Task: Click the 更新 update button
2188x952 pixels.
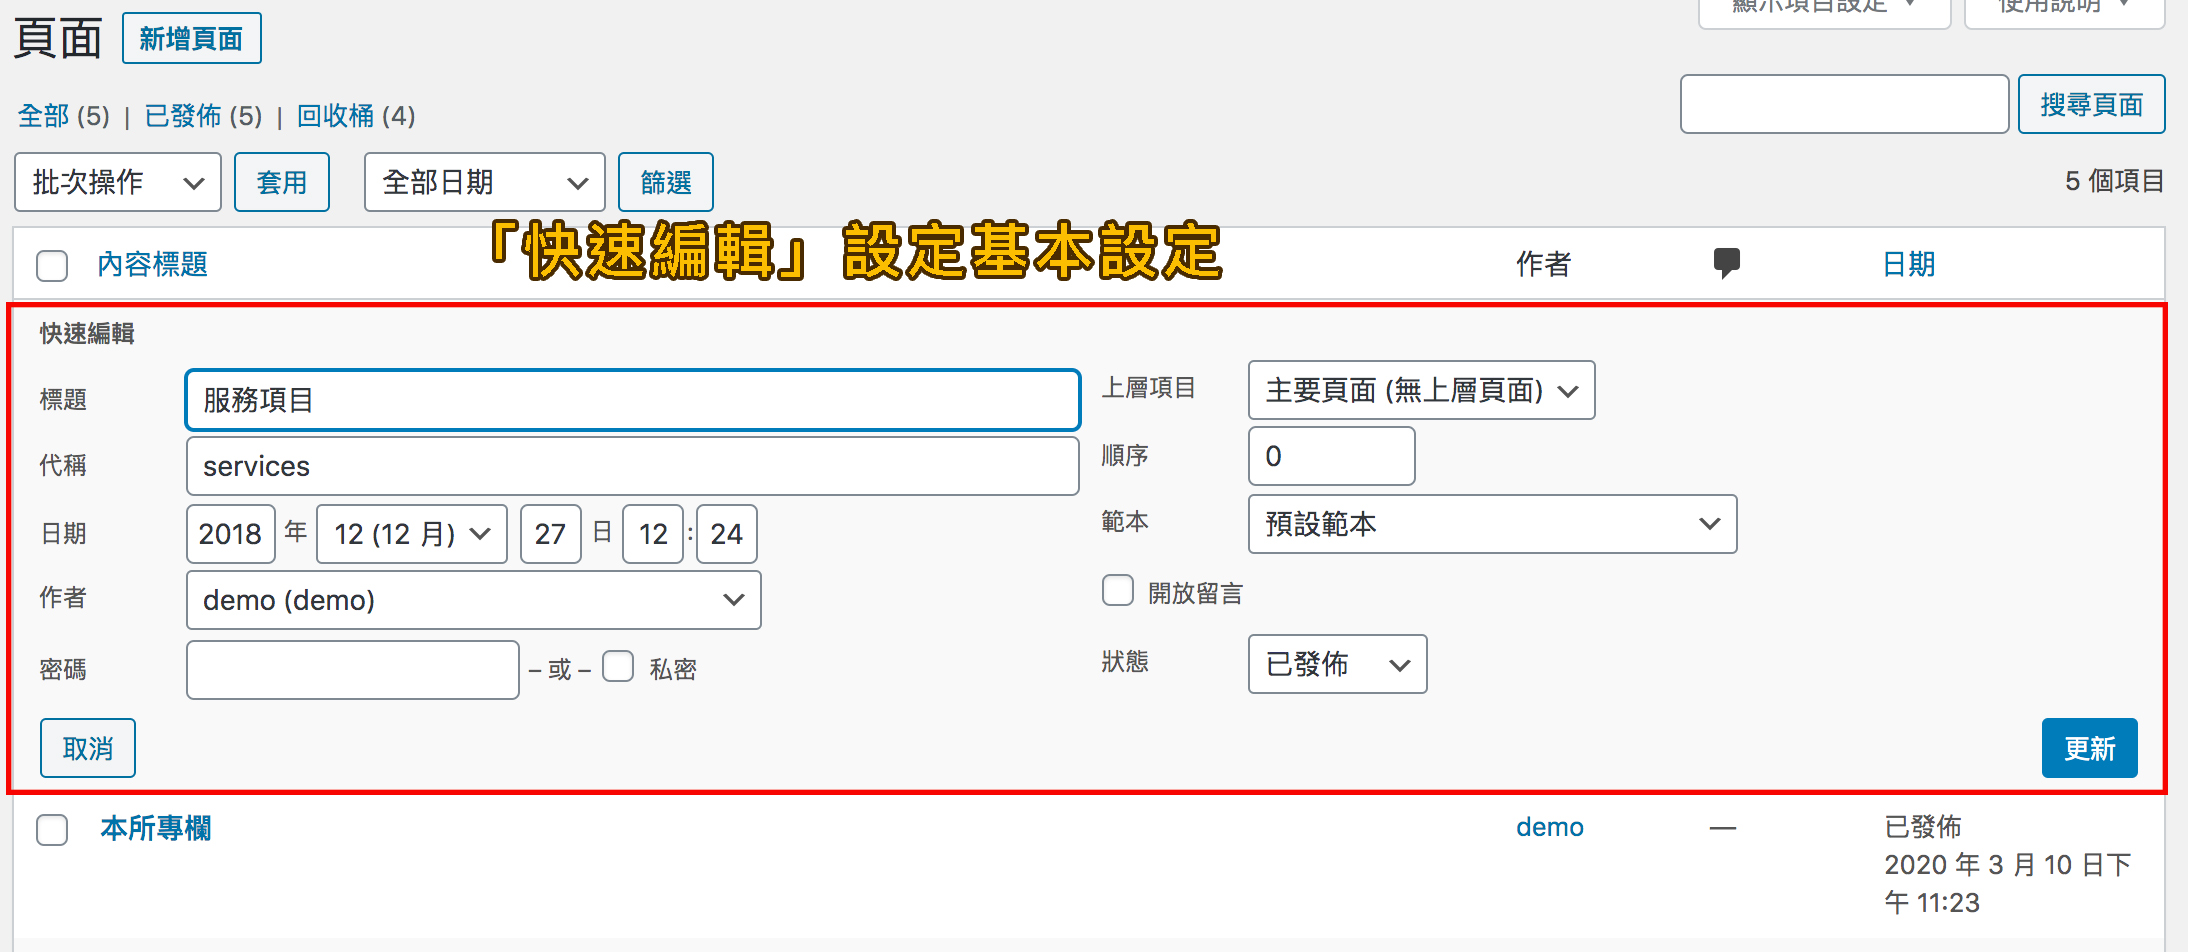Action: [2089, 747]
